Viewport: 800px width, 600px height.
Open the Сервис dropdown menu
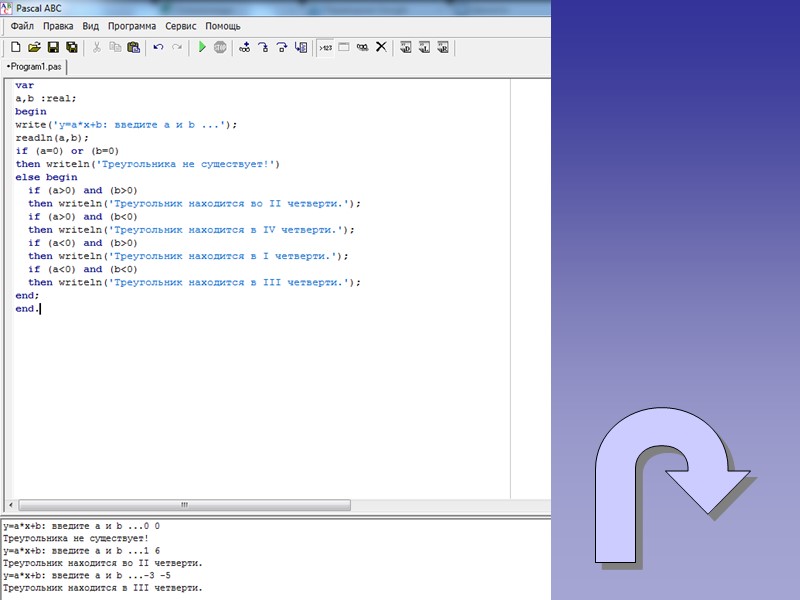coord(181,26)
